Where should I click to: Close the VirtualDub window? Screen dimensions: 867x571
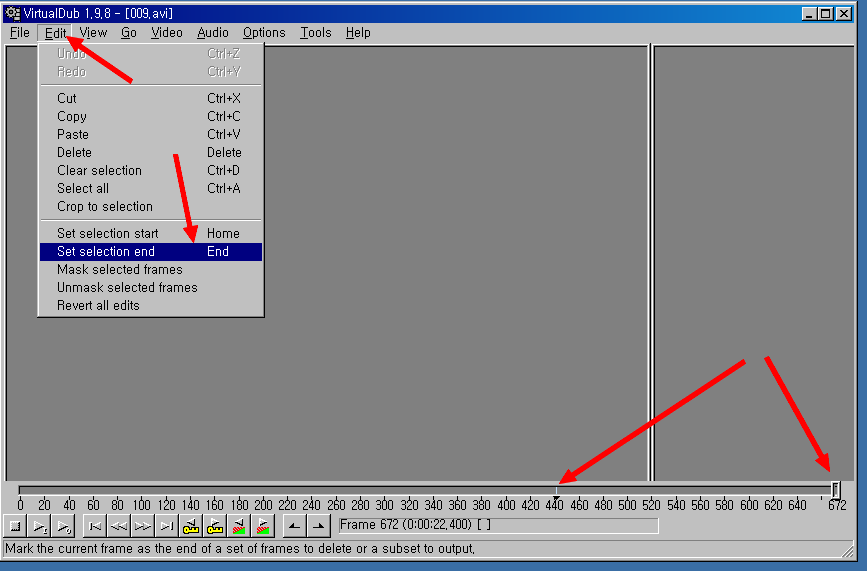tap(844, 14)
